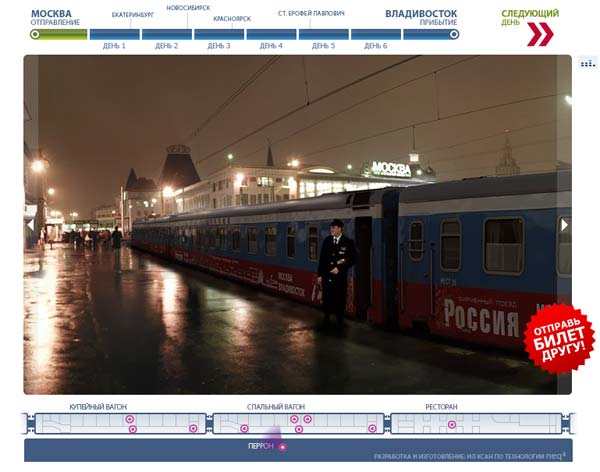This screenshot has width=600, height=472.
Task: Click the Ст. Ерофей Павлович stop label
Action: tap(311, 13)
